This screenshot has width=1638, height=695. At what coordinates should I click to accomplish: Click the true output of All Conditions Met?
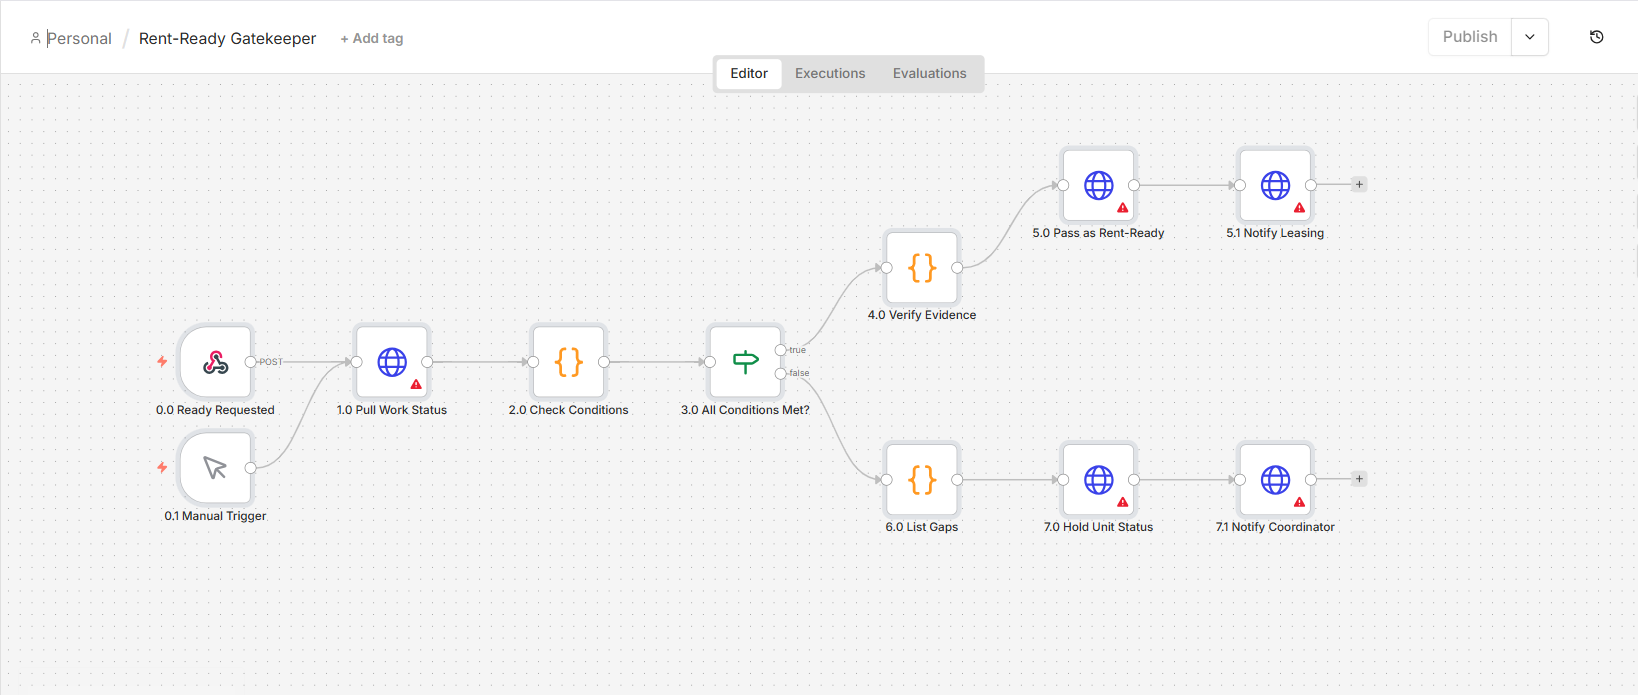pos(781,350)
